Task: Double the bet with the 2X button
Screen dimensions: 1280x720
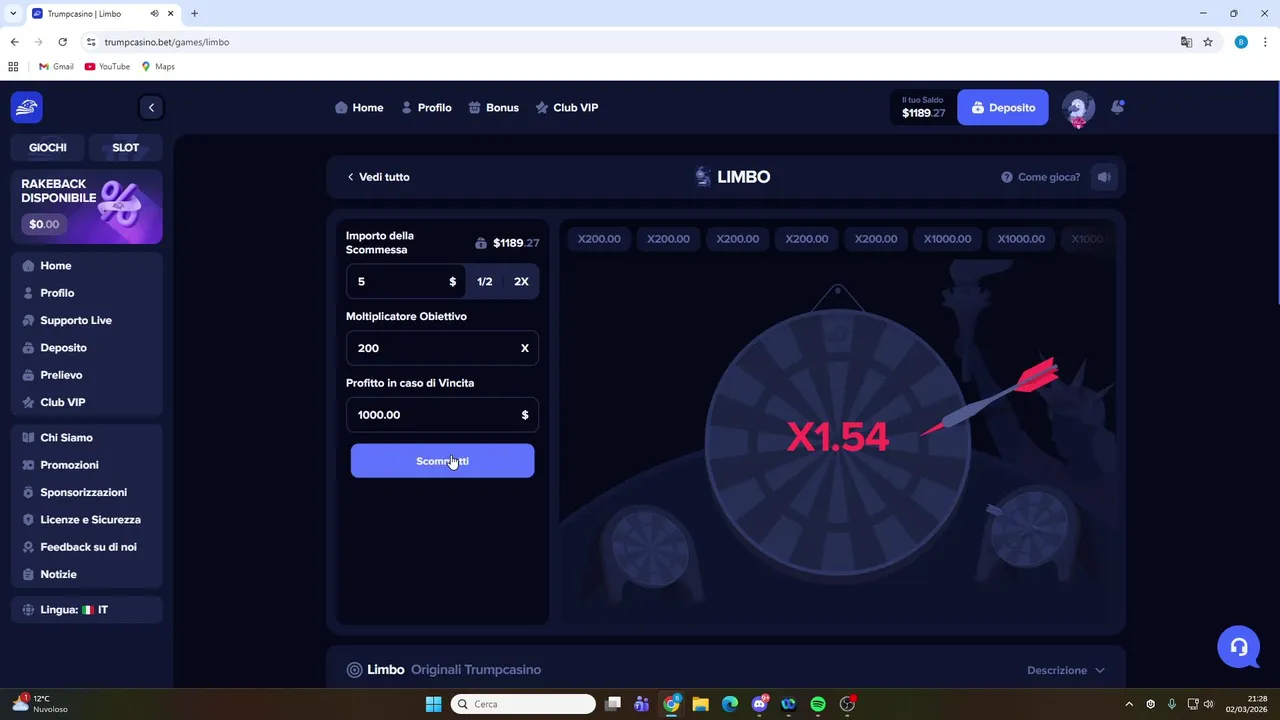Action: [x=521, y=282]
